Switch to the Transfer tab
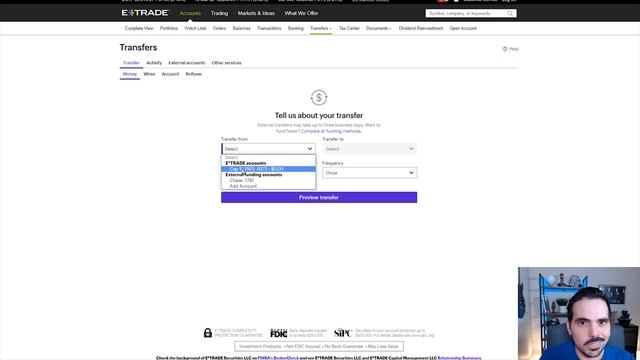 pyautogui.click(x=131, y=63)
